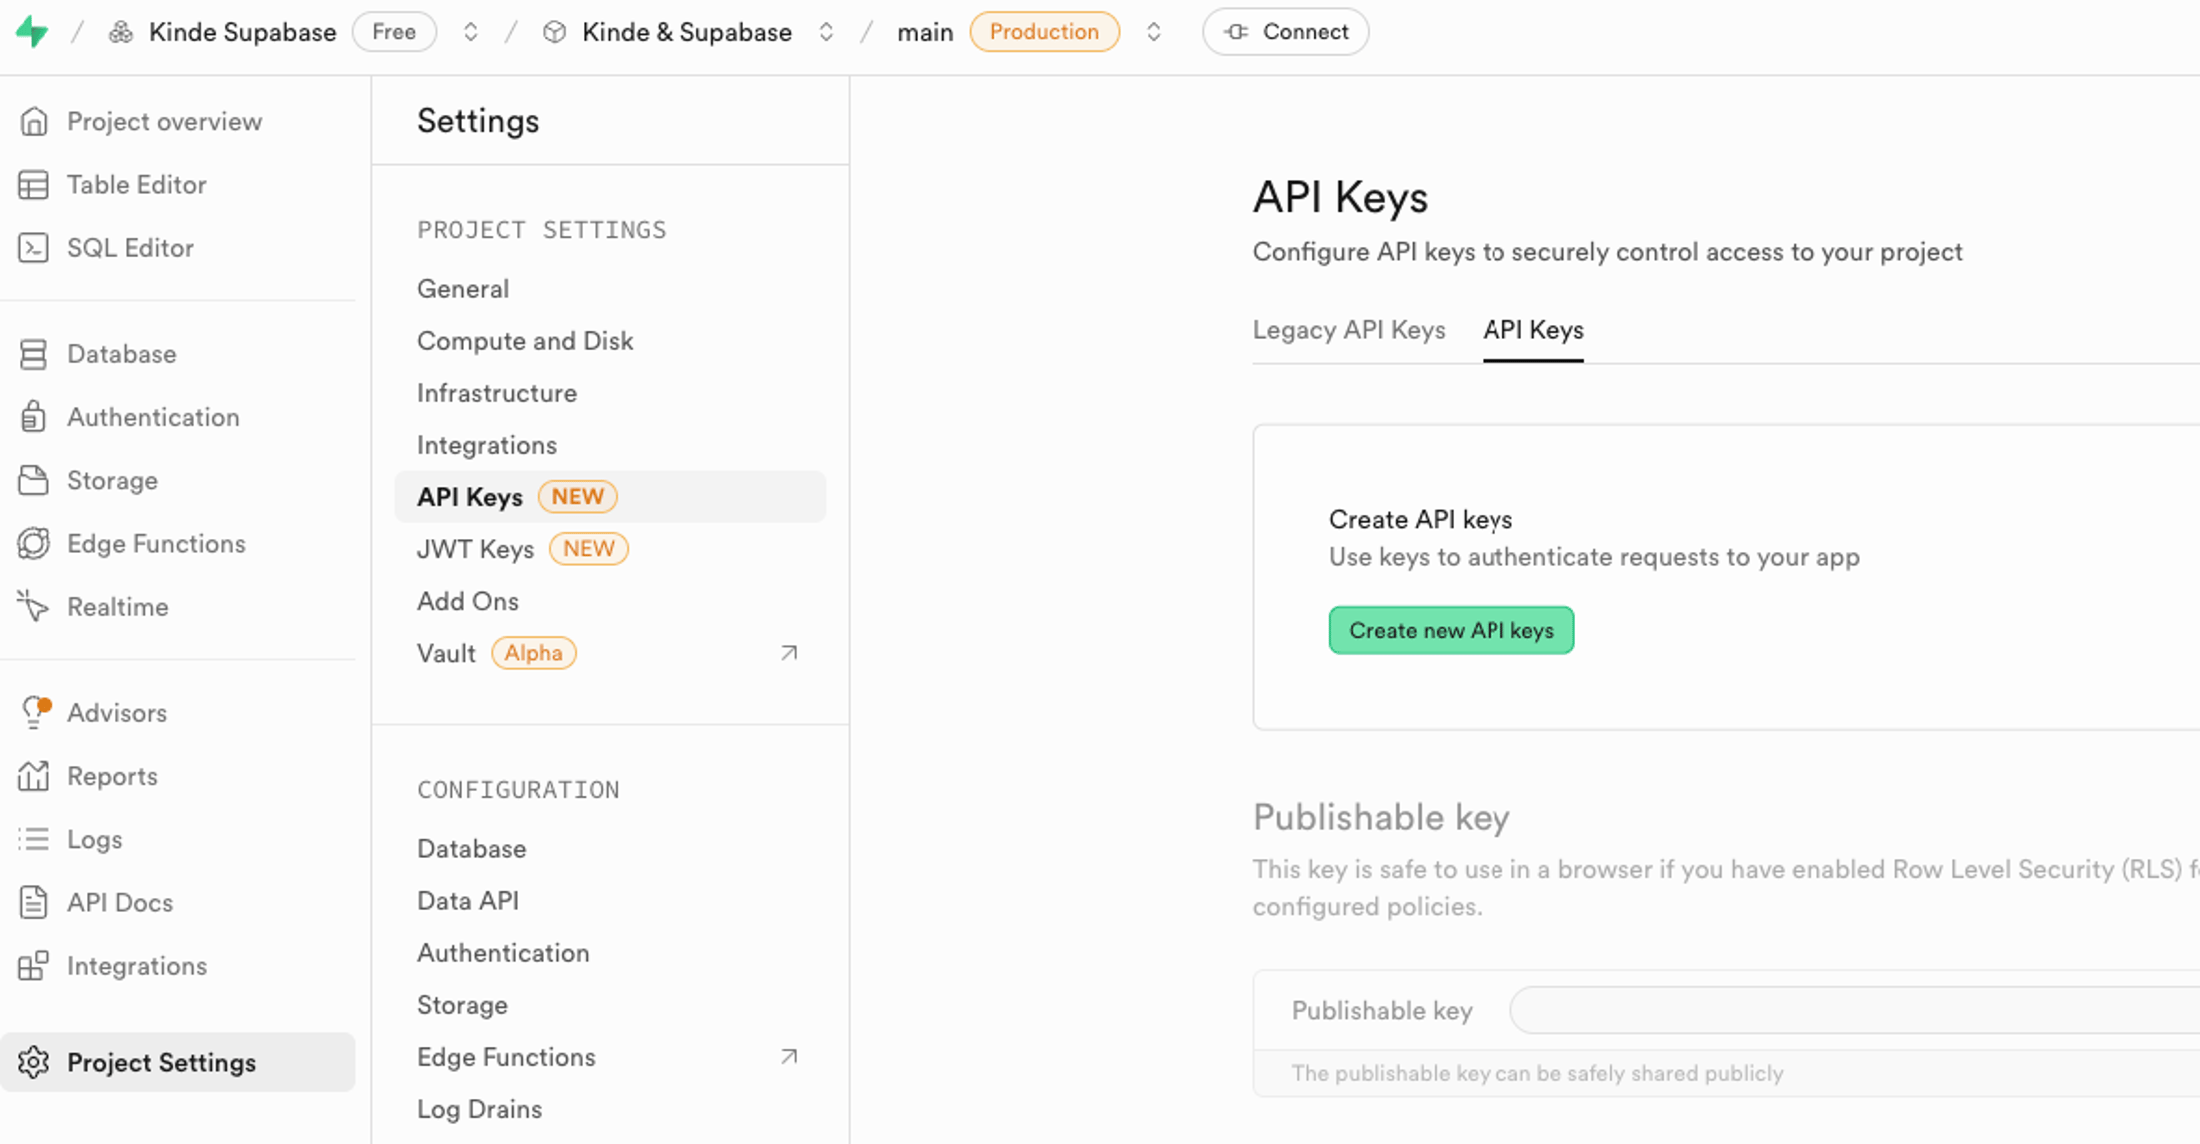Image resolution: width=2200 pixels, height=1144 pixels.
Task: Click the Create new API keys button
Action: [x=1450, y=630]
